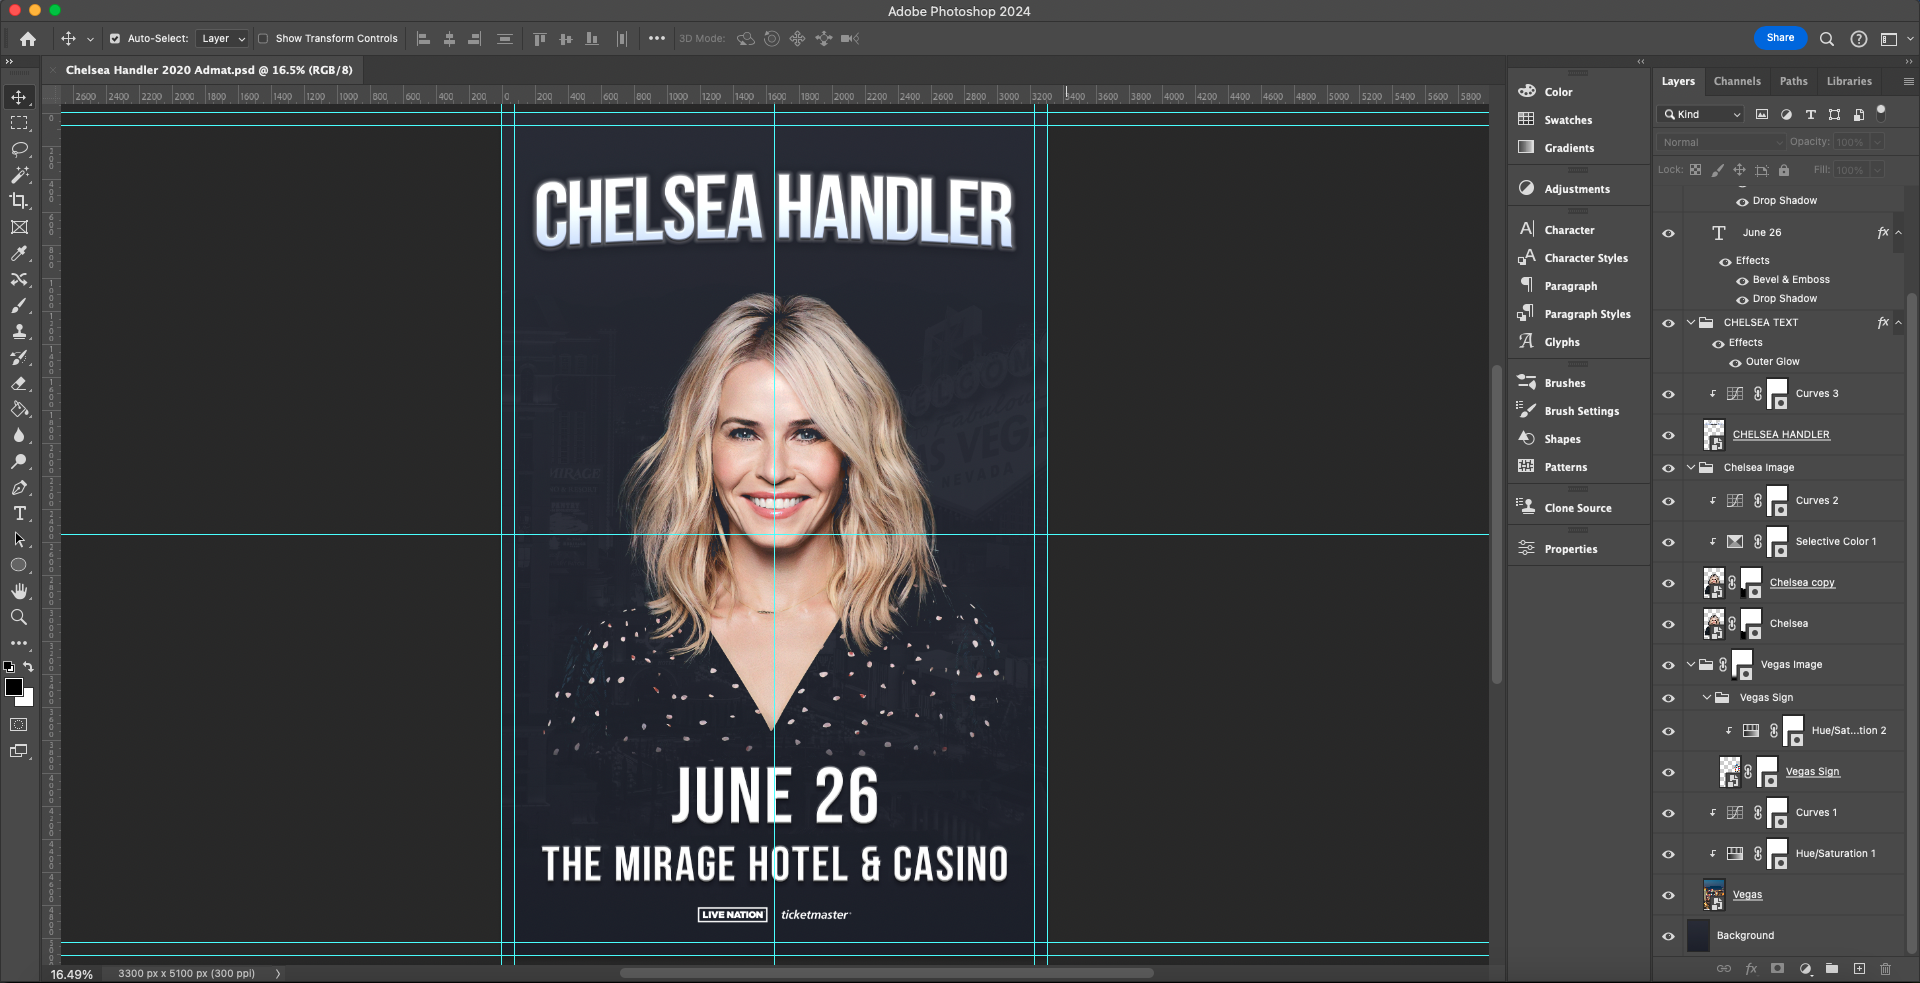Select the Move tool
Screen dimensions: 1920x983
19,97
